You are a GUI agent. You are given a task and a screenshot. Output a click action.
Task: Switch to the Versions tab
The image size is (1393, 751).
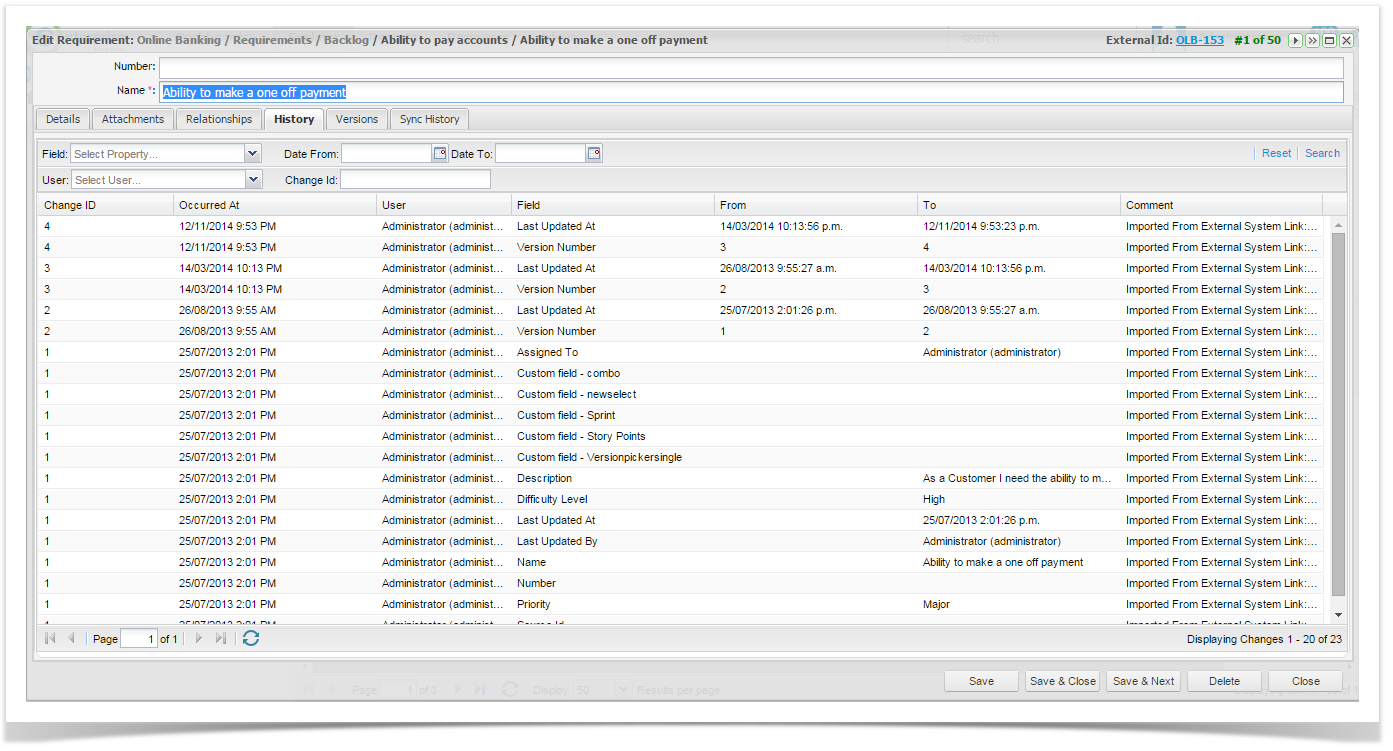[x=357, y=119]
